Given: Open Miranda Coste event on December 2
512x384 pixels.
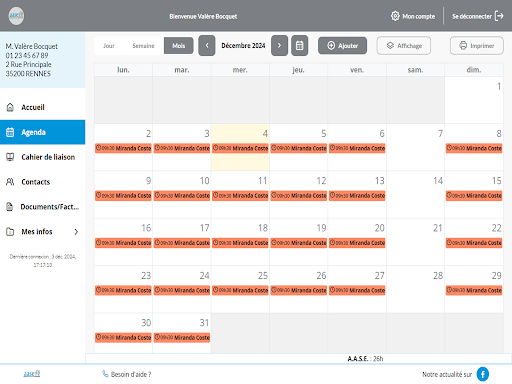Looking at the screenshot, I should click(x=123, y=148).
